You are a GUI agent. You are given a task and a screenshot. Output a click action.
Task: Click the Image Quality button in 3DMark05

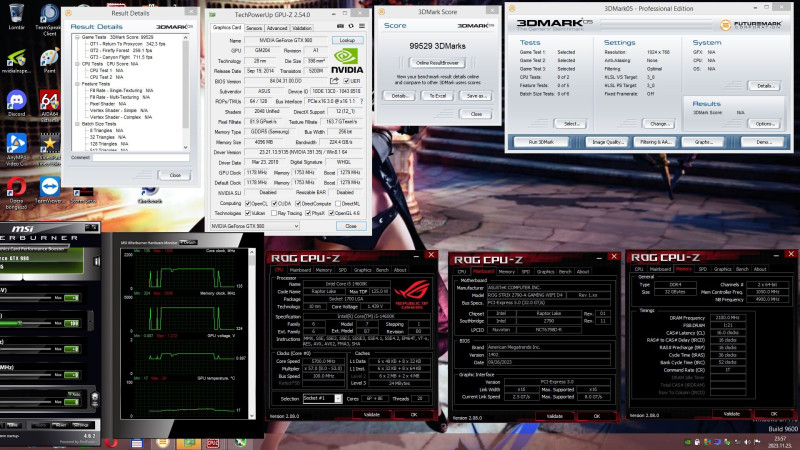click(x=607, y=142)
